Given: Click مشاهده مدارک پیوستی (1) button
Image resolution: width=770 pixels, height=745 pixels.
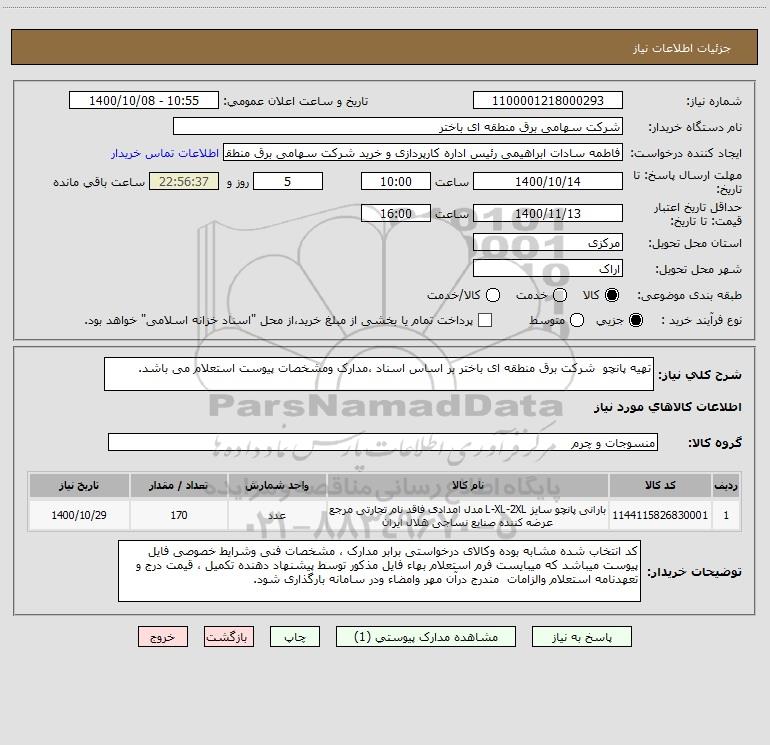Looking at the screenshot, I should pos(426,637).
